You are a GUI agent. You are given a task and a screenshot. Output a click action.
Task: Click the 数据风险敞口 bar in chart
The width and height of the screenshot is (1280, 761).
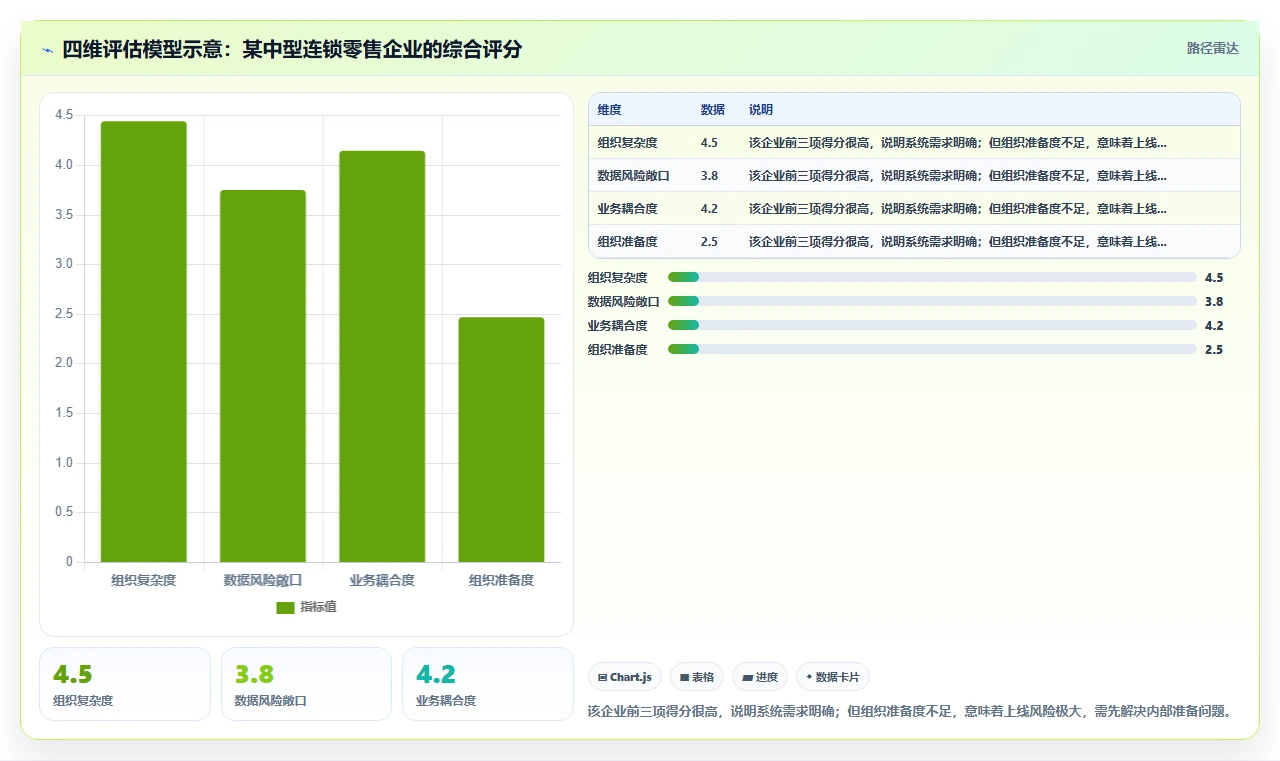[263, 376]
